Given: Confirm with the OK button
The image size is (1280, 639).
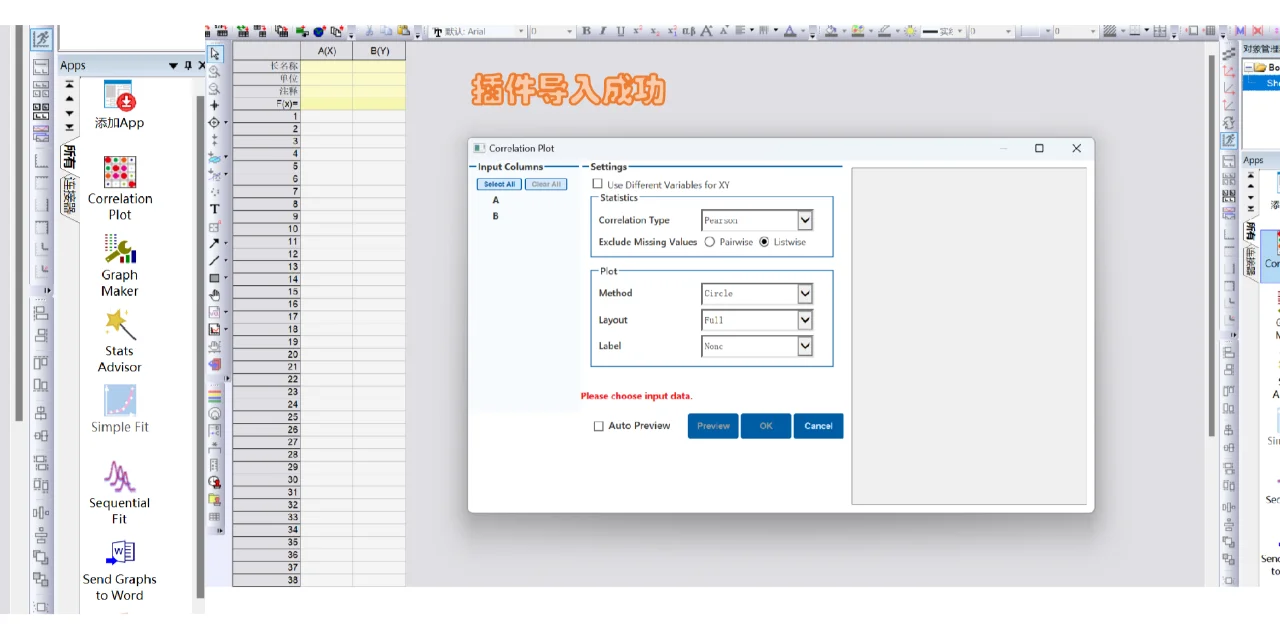Looking at the screenshot, I should (x=766, y=426).
